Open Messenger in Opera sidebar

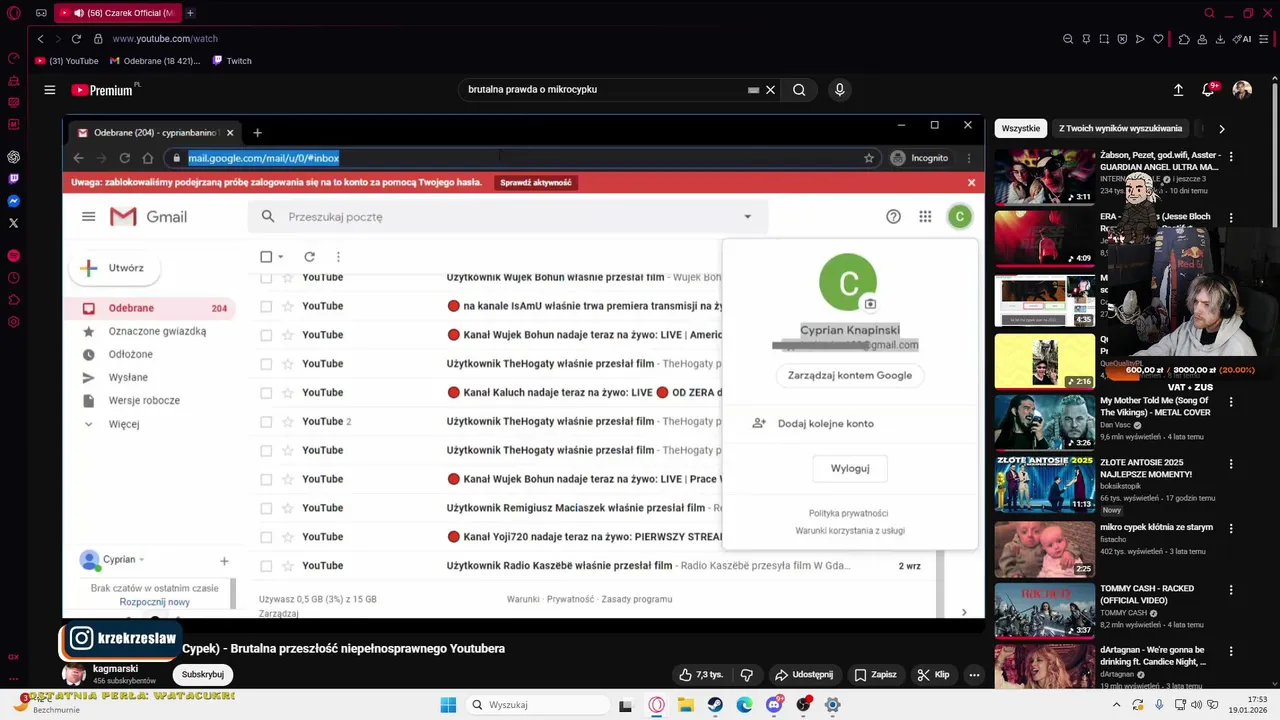(x=13, y=201)
